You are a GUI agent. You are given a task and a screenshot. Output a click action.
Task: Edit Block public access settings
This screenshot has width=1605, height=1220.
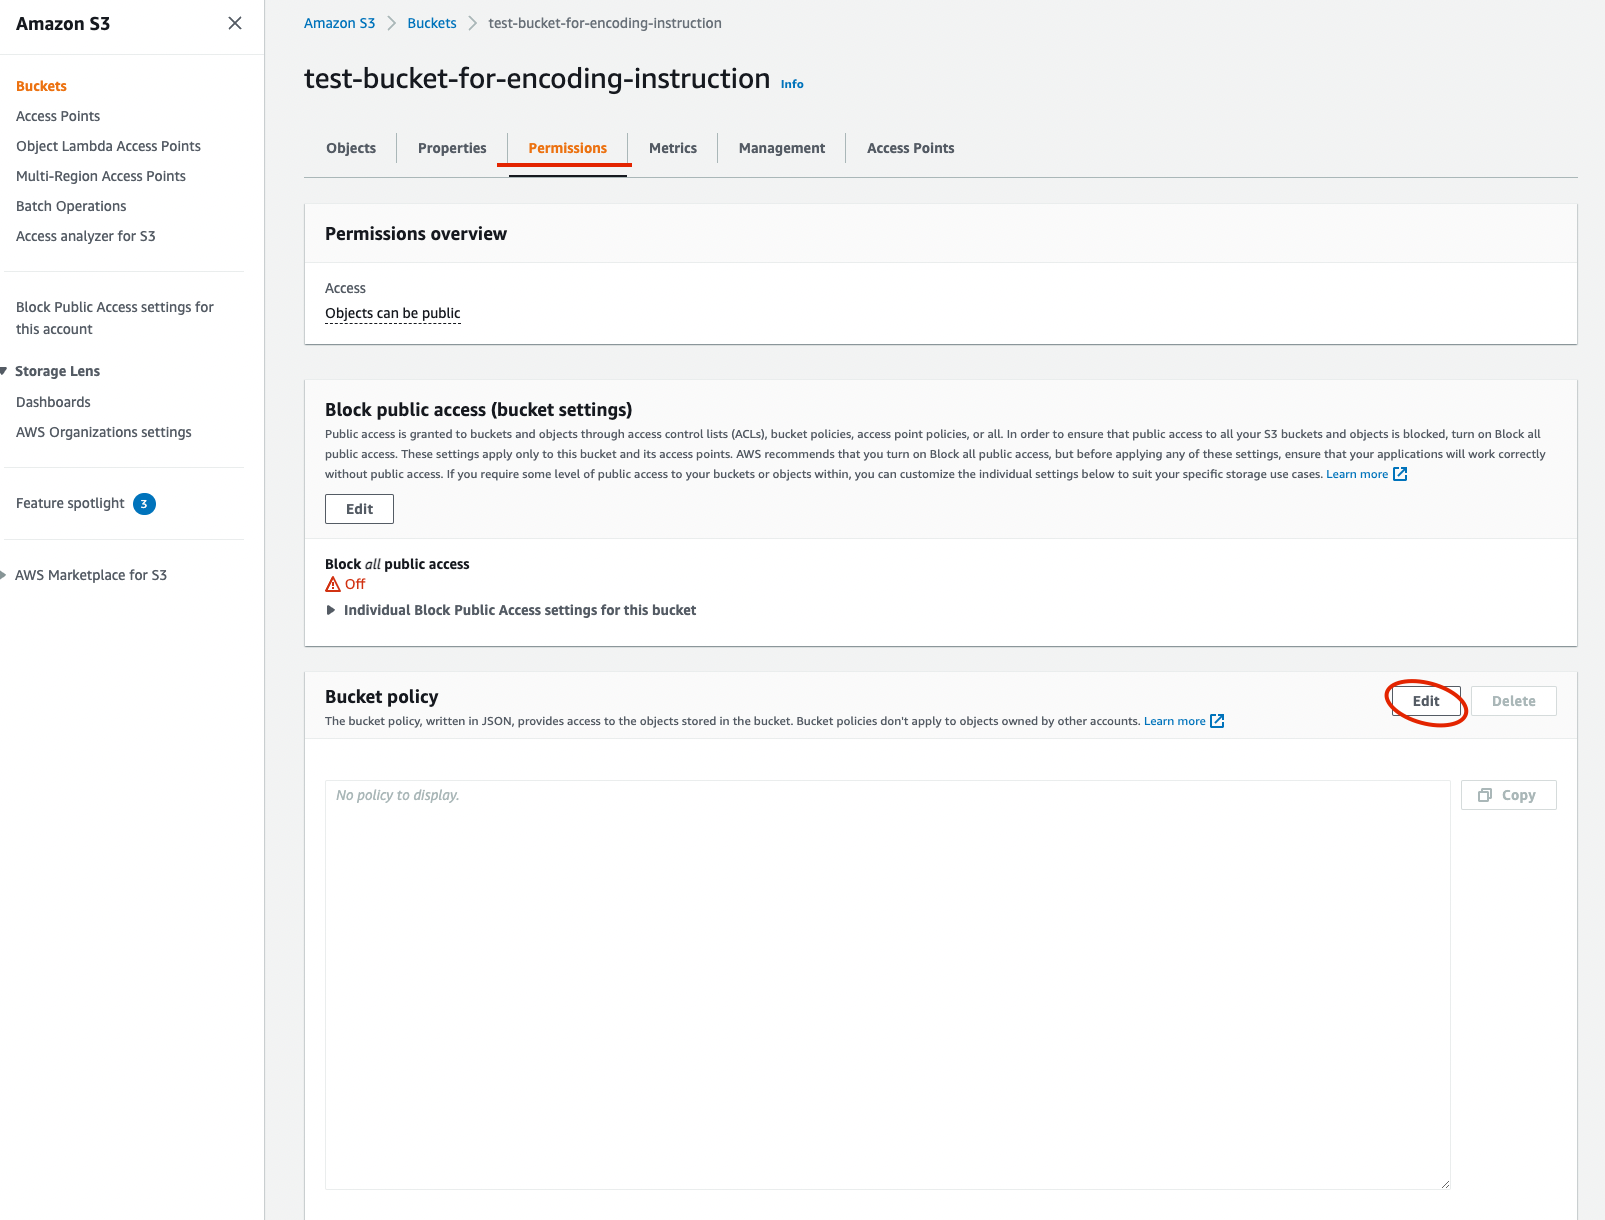click(359, 509)
